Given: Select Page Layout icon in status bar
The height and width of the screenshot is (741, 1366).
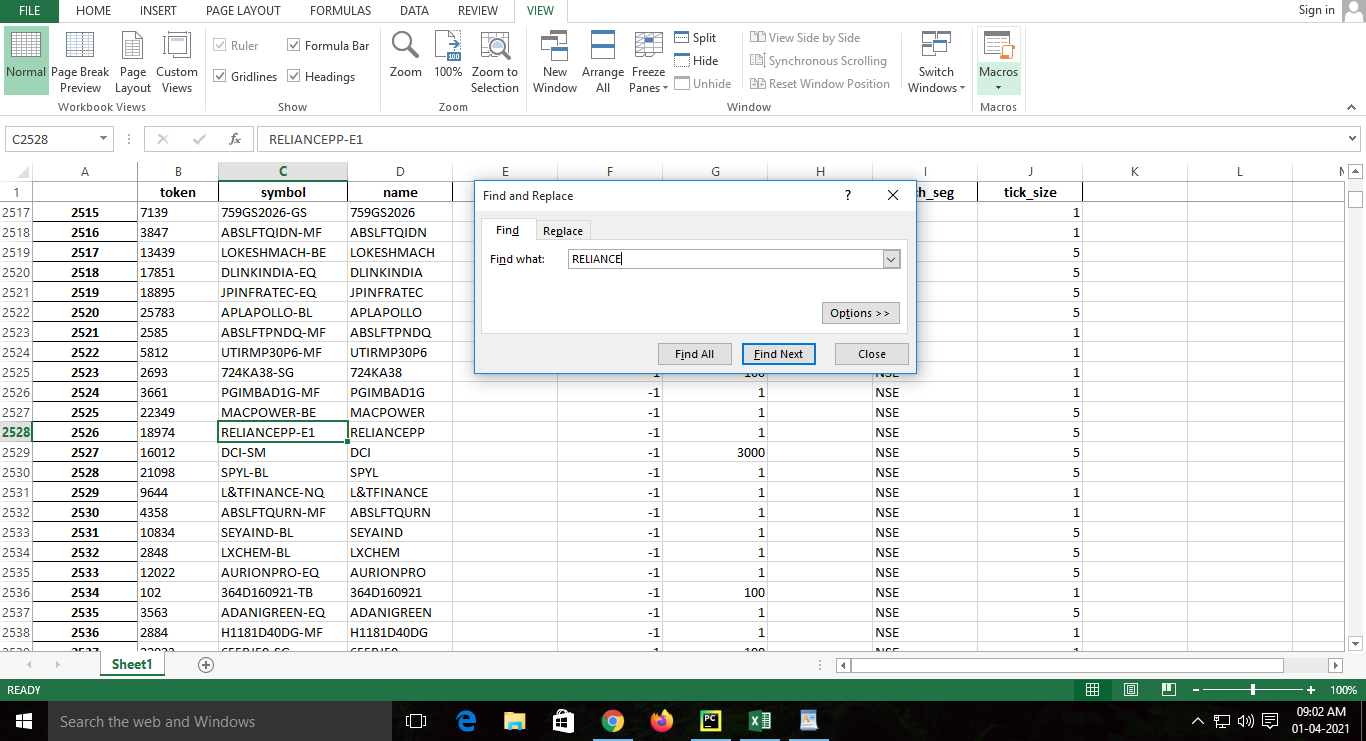Looking at the screenshot, I should 1130,690.
